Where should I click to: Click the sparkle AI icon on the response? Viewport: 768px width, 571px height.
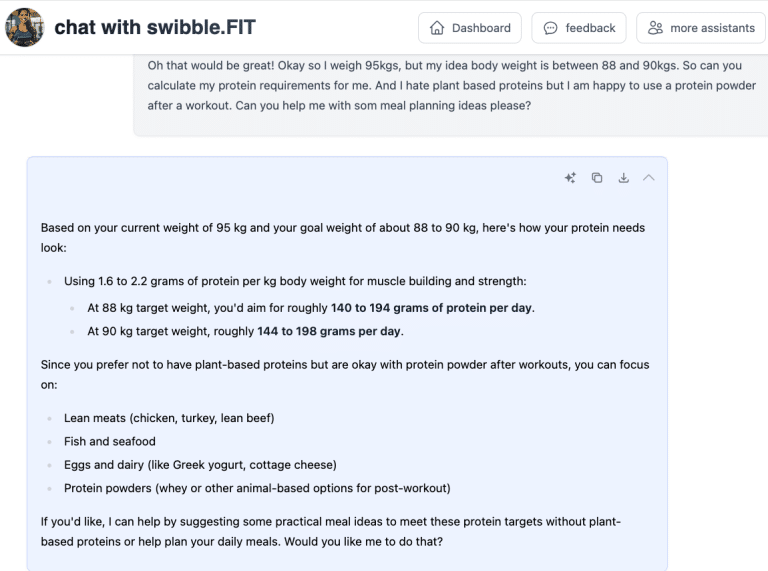pyautogui.click(x=570, y=178)
